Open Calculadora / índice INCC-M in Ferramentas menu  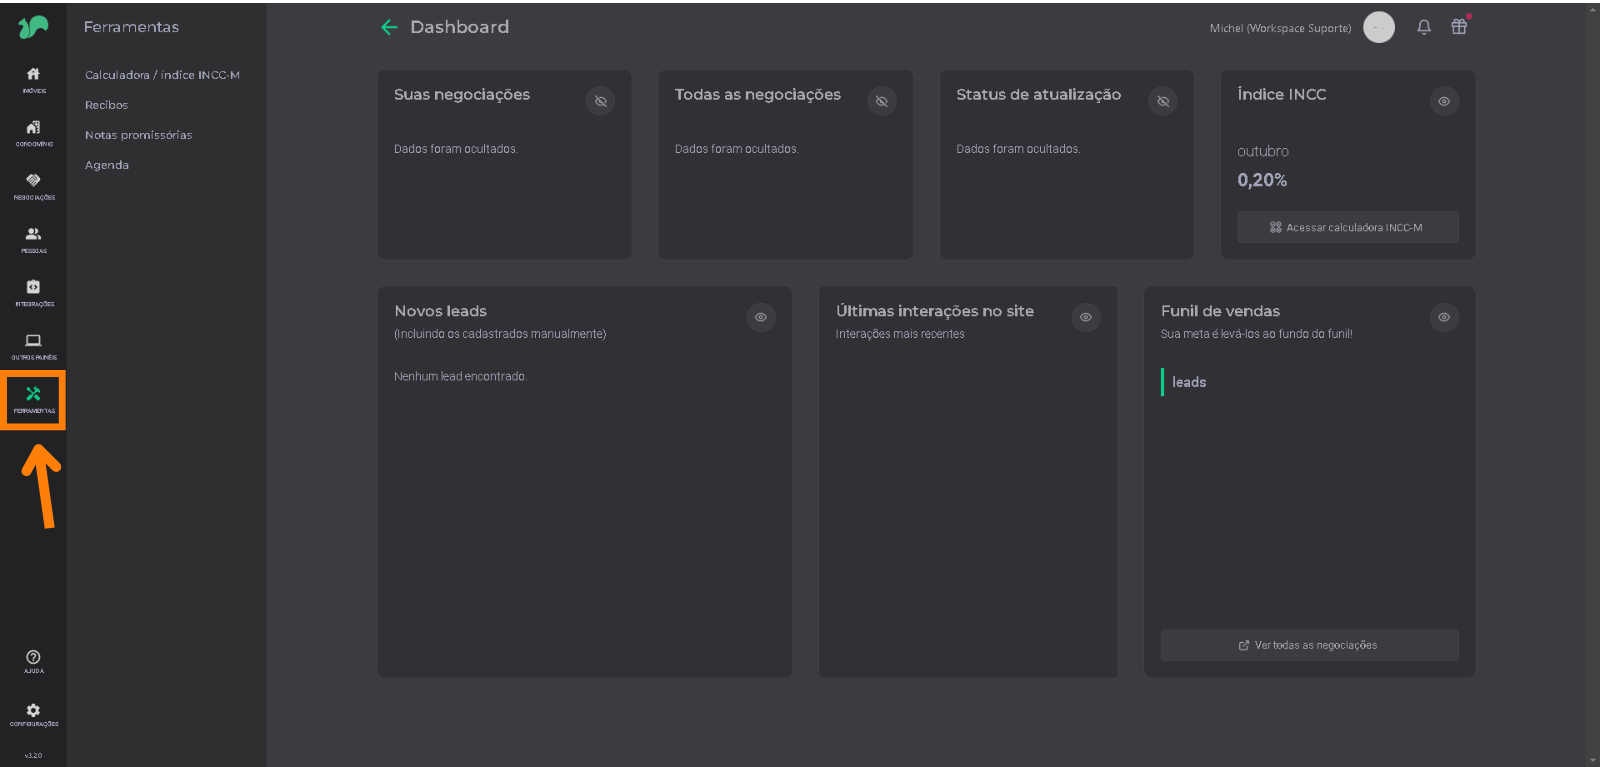pyautogui.click(x=162, y=75)
